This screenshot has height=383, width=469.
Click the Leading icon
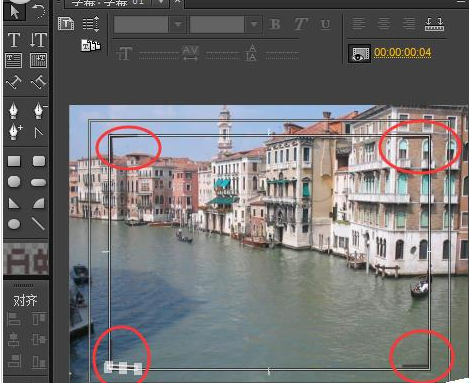pos(251,53)
